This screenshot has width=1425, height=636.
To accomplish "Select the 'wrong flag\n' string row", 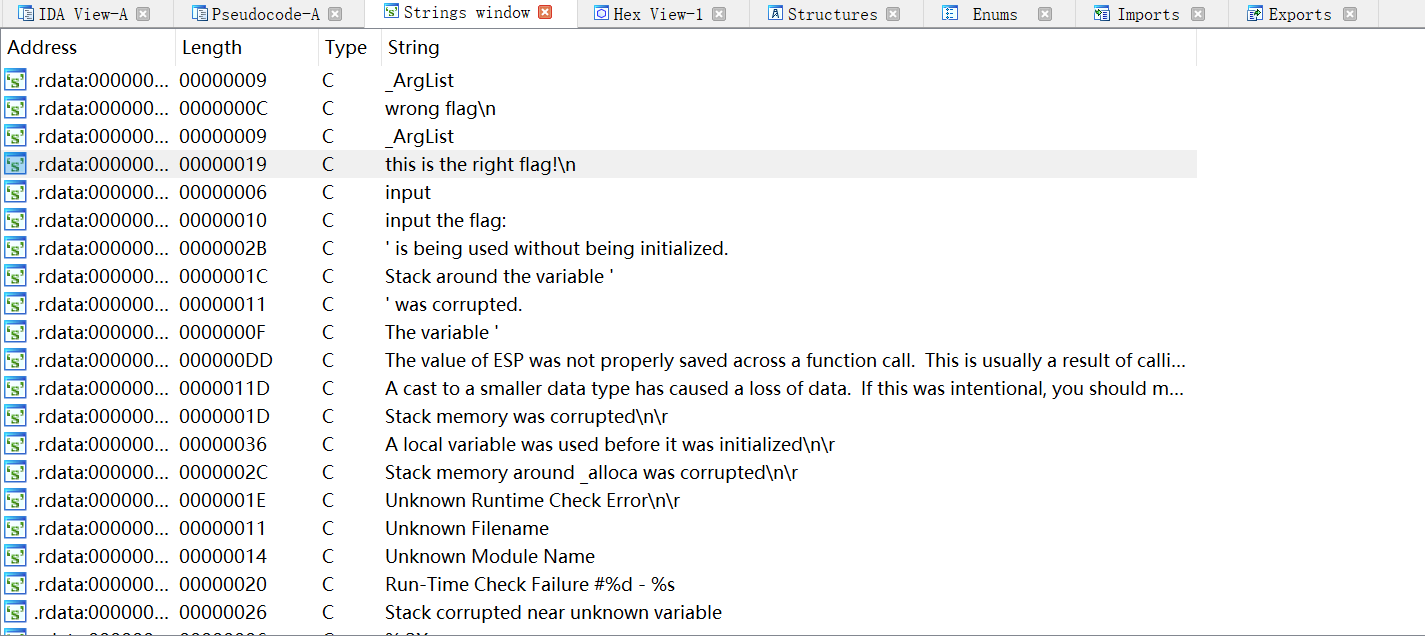I will pyautogui.click(x=440, y=108).
